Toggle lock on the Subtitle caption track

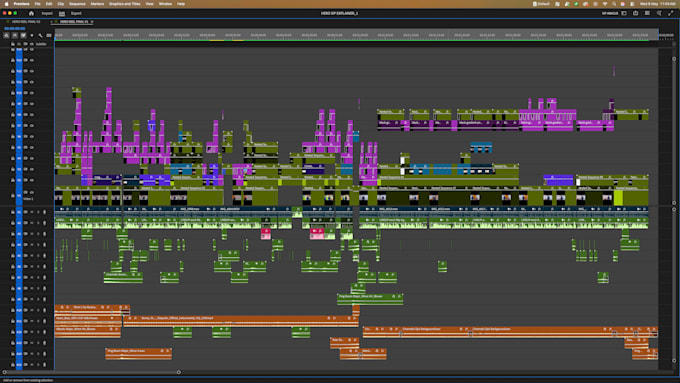pos(13,44)
